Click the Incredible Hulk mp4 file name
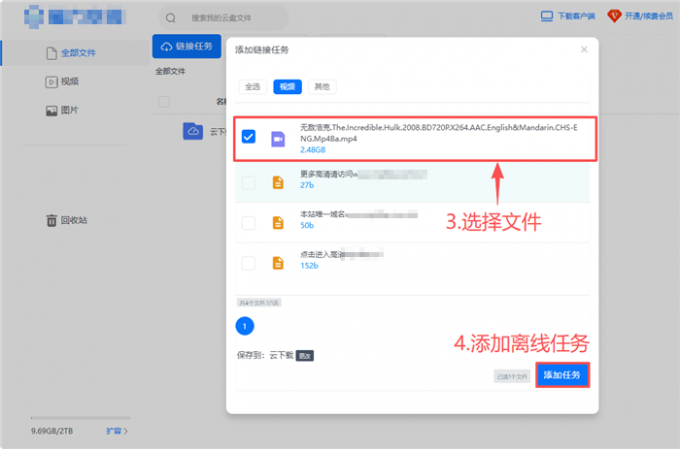 438,133
